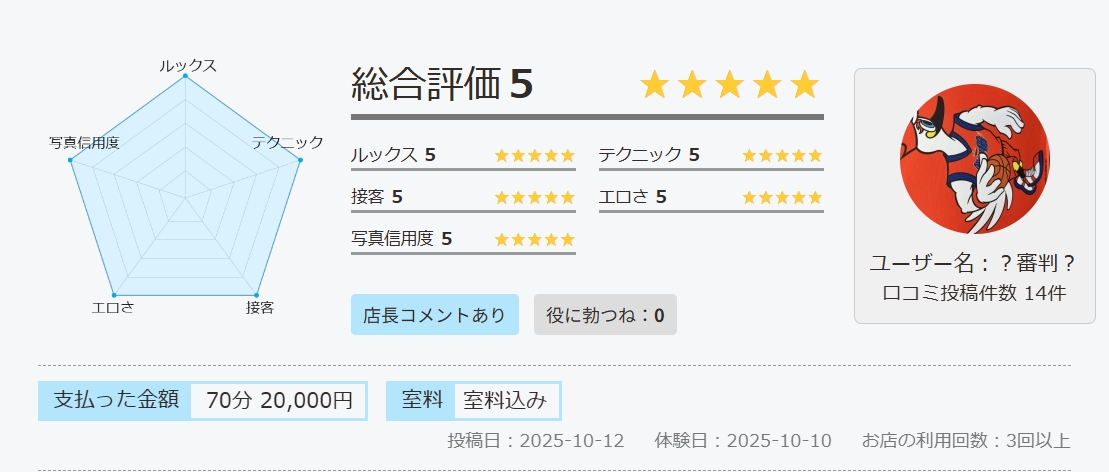Click the テクニック label on radar chart
Image resolution: width=1109 pixels, height=472 pixels.
pyautogui.click(x=288, y=143)
